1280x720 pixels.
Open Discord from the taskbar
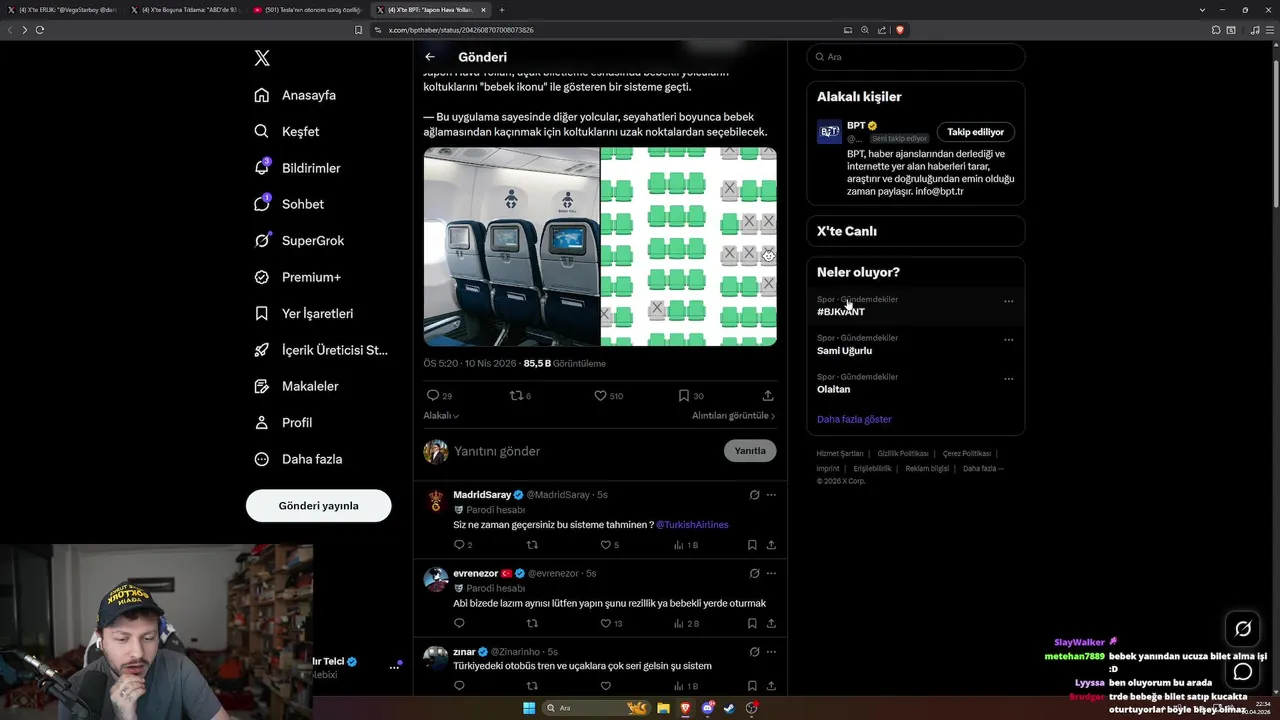point(707,708)
